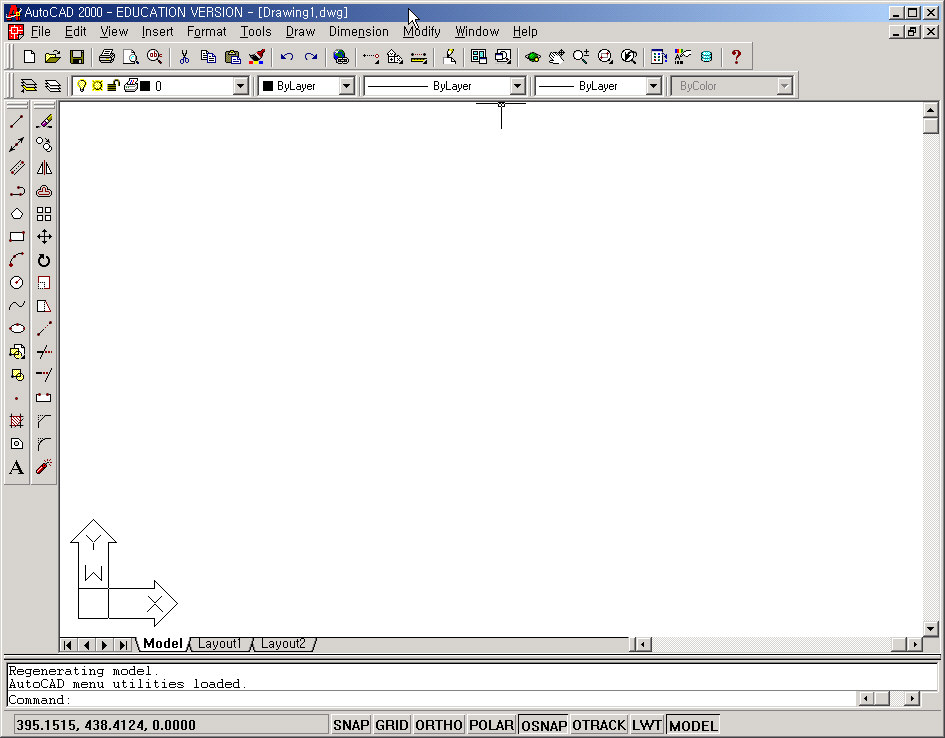Image resolution: width=945 pixels, height=738 pixels.
Task: Click the Print icon in the toolbar
Action: click(107, 57)
